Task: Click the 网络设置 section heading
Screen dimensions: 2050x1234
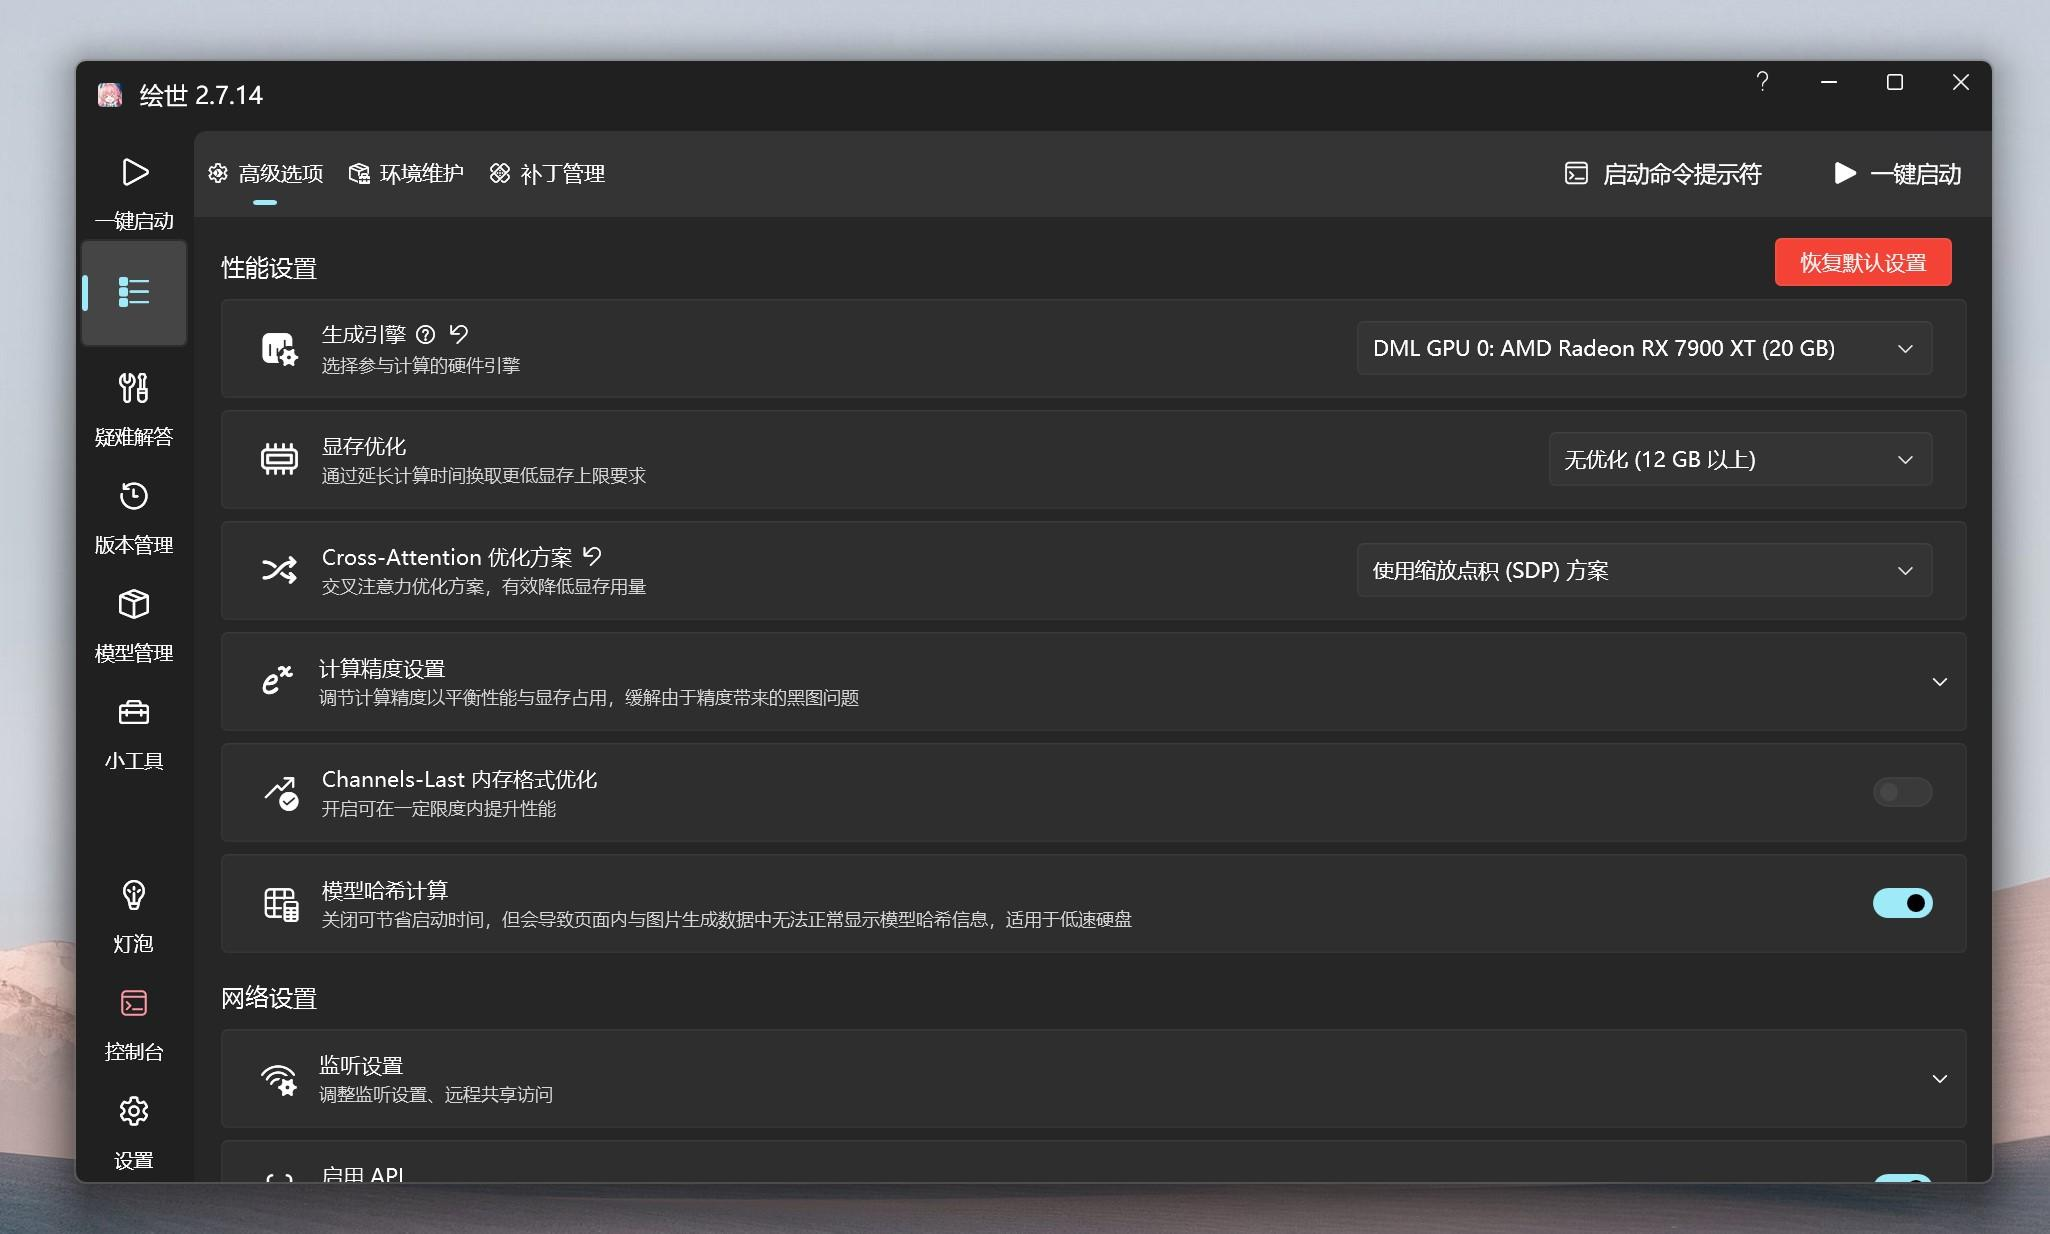Action: [269, 998]
